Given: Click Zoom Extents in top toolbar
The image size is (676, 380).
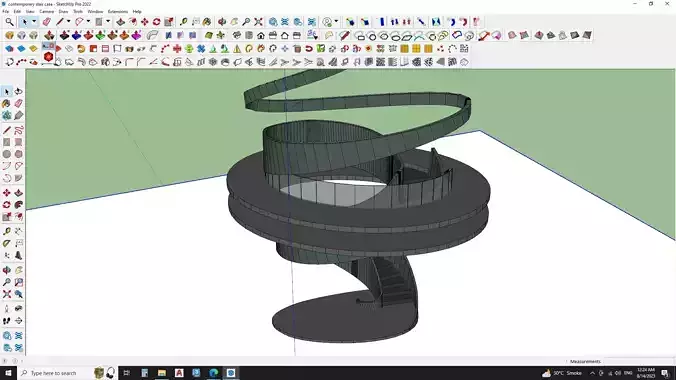Looking at the screenshot, I should click(258, 22).
